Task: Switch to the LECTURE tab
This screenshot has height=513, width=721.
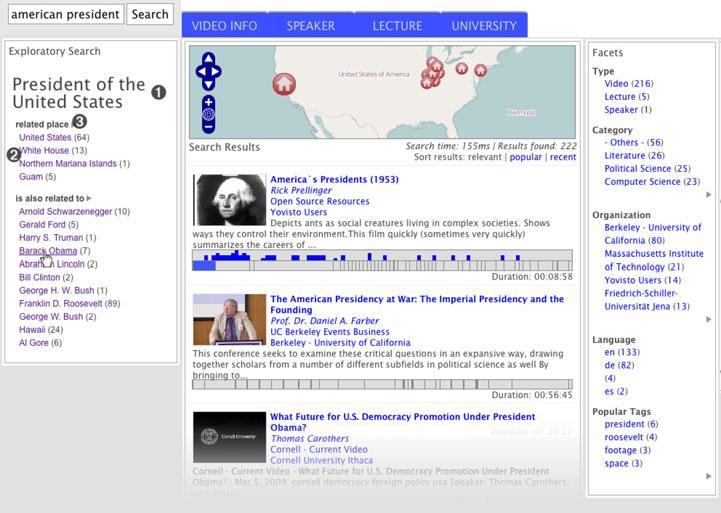Action: pyautogui.click(x=397, y=25)
